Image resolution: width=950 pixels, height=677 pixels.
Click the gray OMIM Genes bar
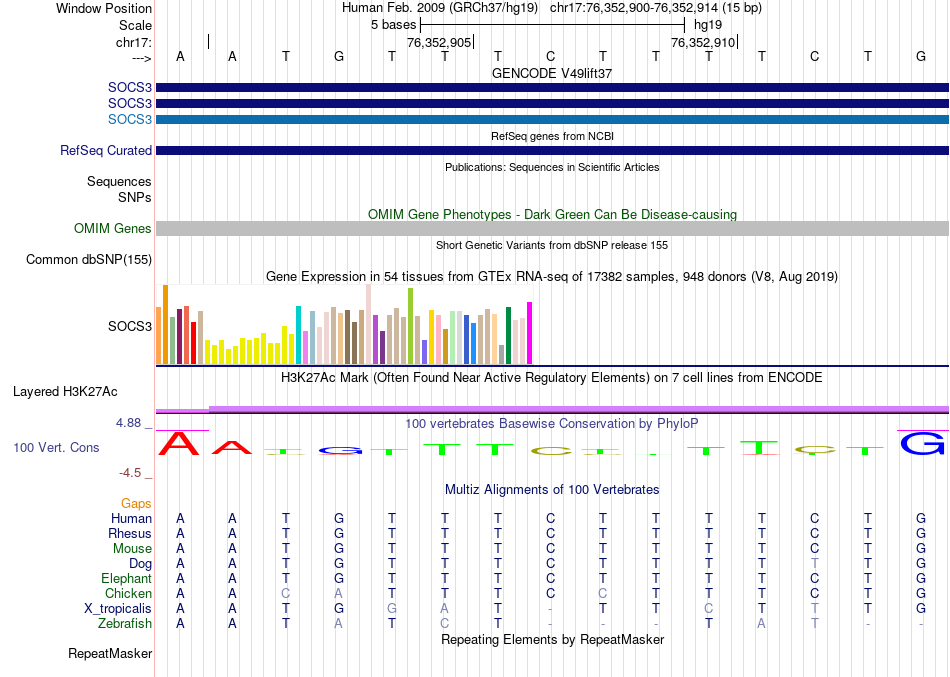tap(552, 228)
